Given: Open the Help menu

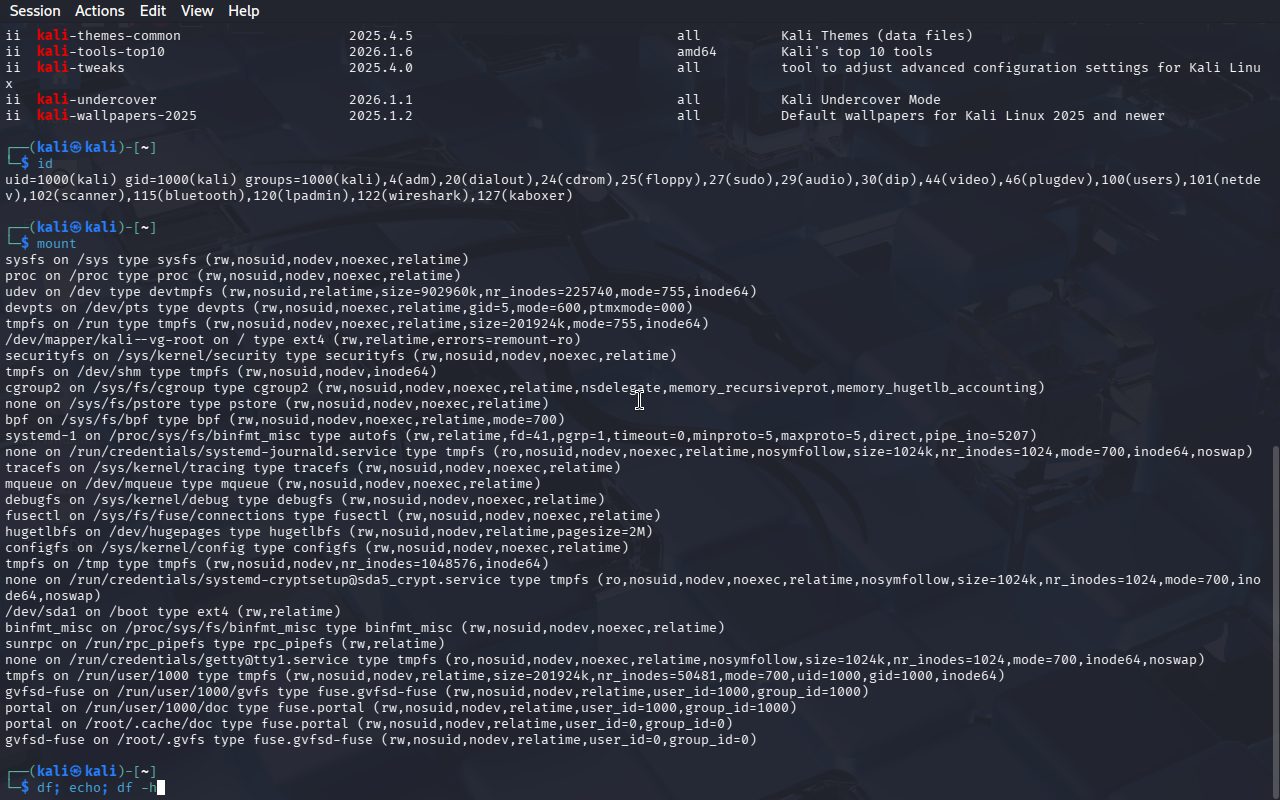Looking at the screenshot, I should [243, 11].
